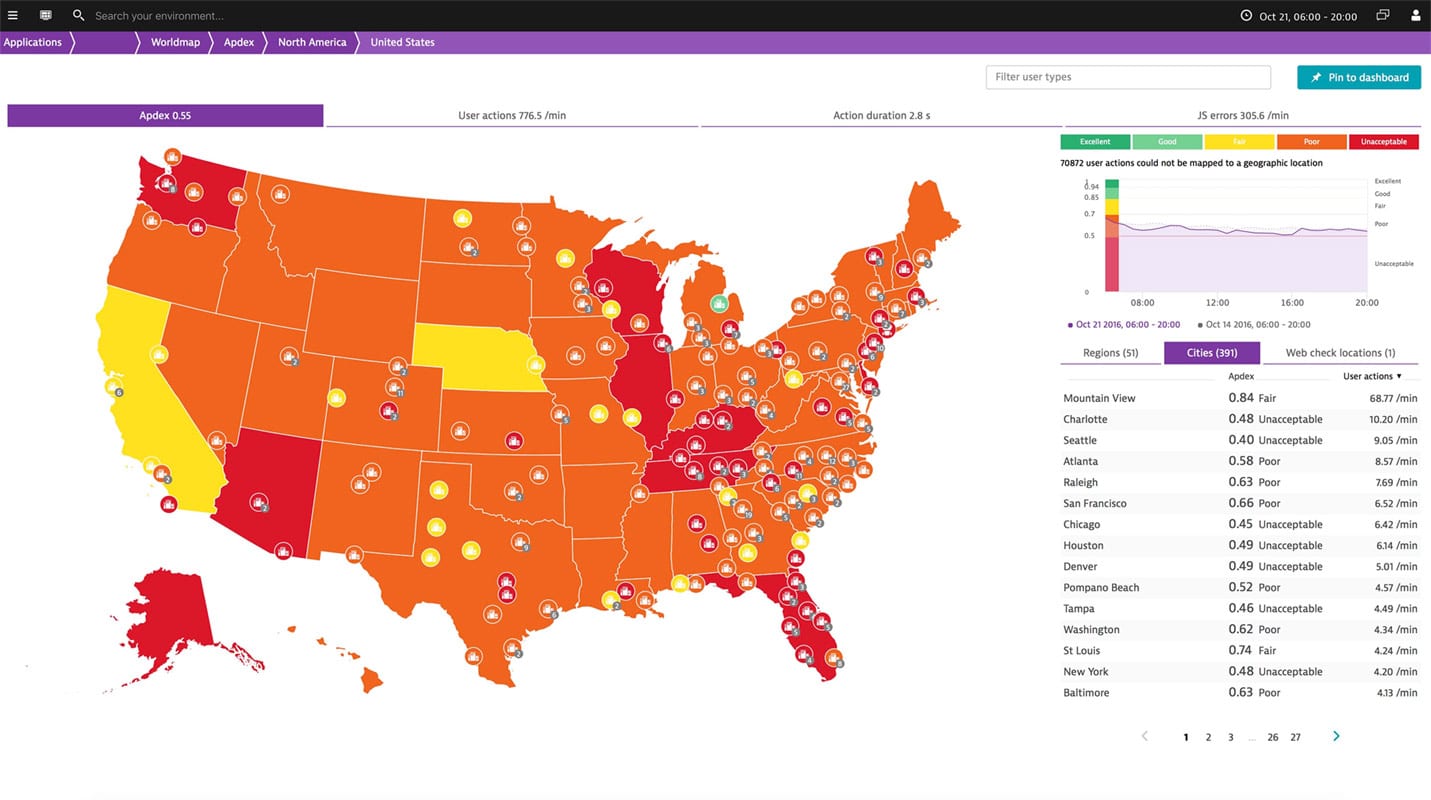Click the next page chevron in pagination

coord(1336,736)
